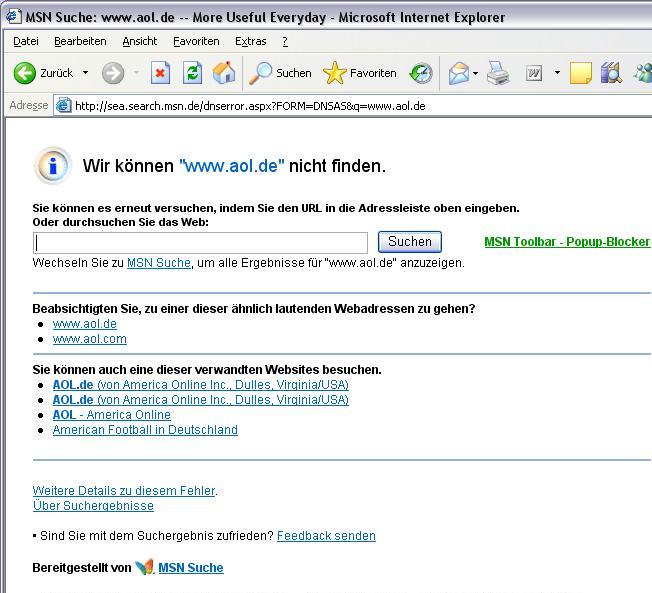This screenshot has width=652, height=593.
Task: Click the blue info icon on page
Action: (x=53, y=166)
